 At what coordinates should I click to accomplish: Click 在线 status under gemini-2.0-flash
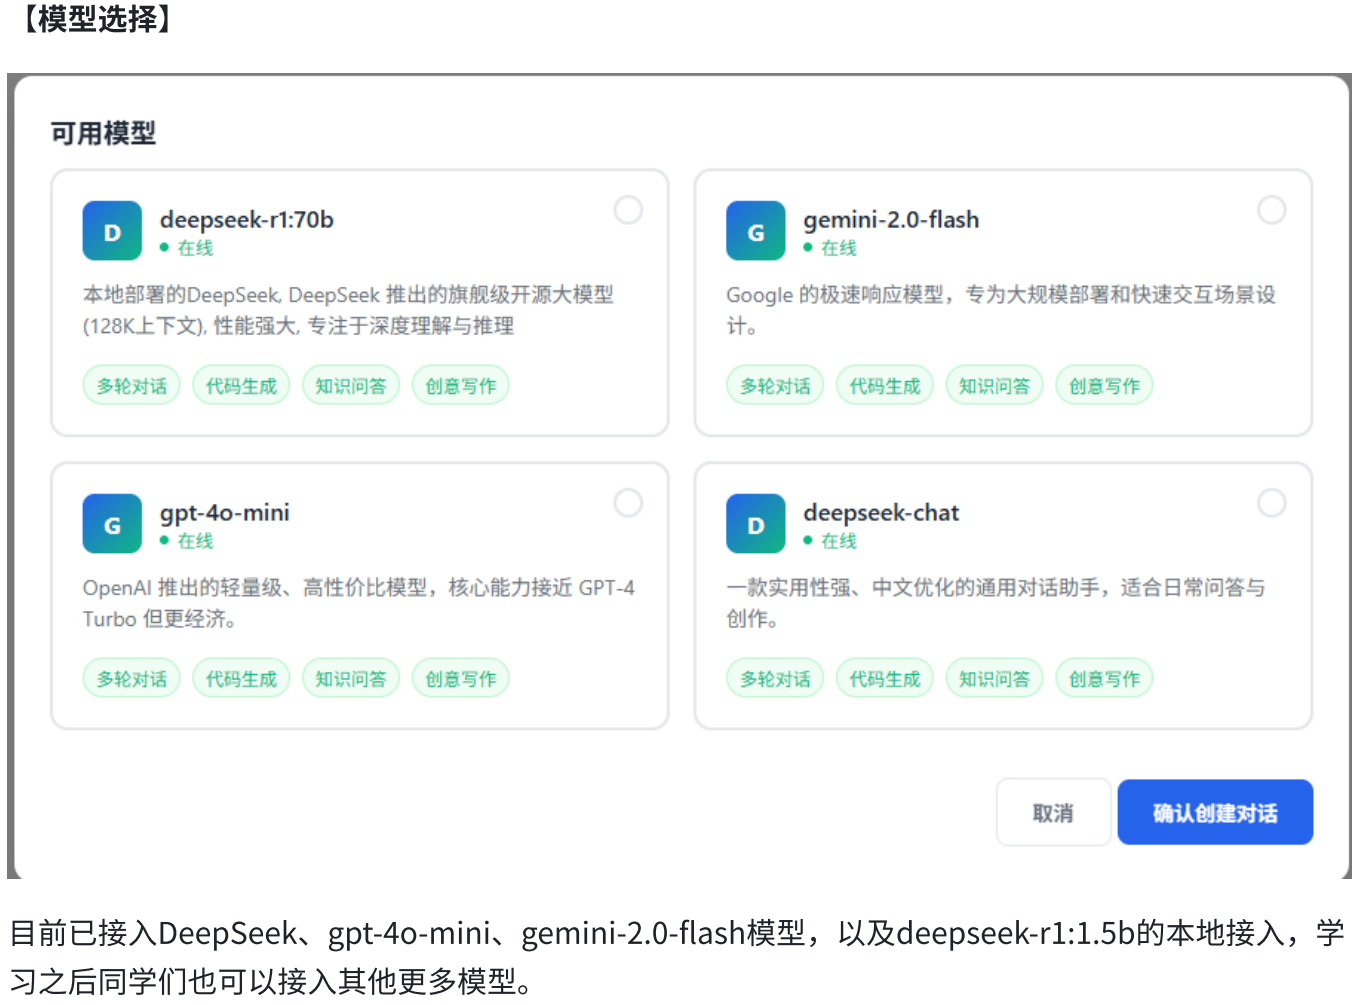pyautogui.click(x=830, y=248)
